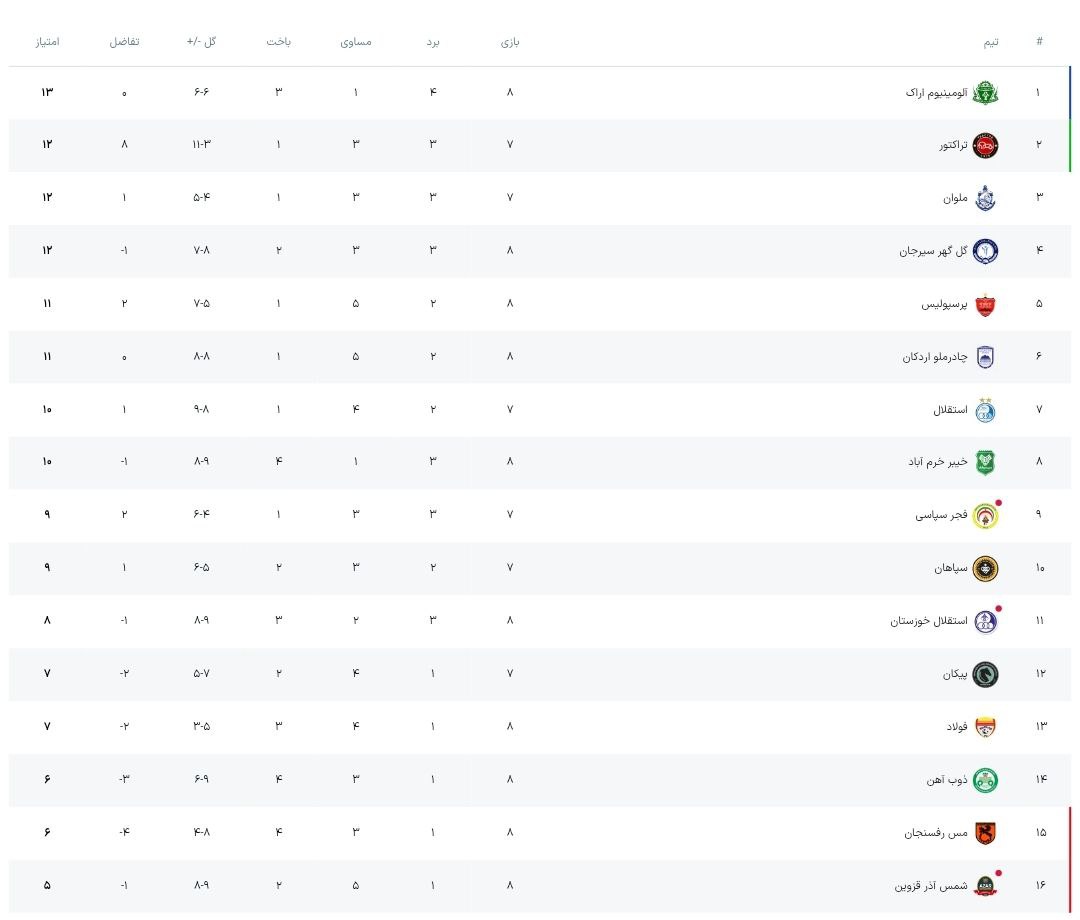Screen dimensions: 1080x920
Task: Click the Zob Ahan green logo
Action: click(x=986, y=780)
